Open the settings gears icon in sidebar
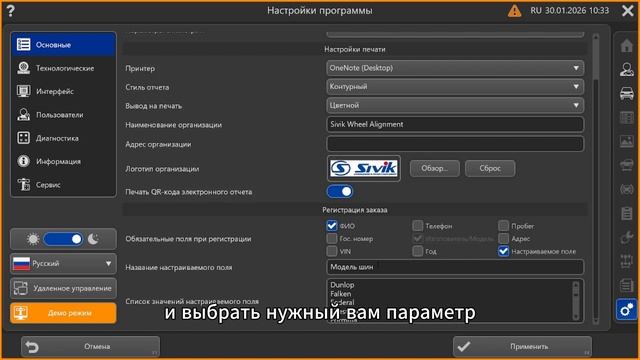The image size is (640, 360). 627,310
